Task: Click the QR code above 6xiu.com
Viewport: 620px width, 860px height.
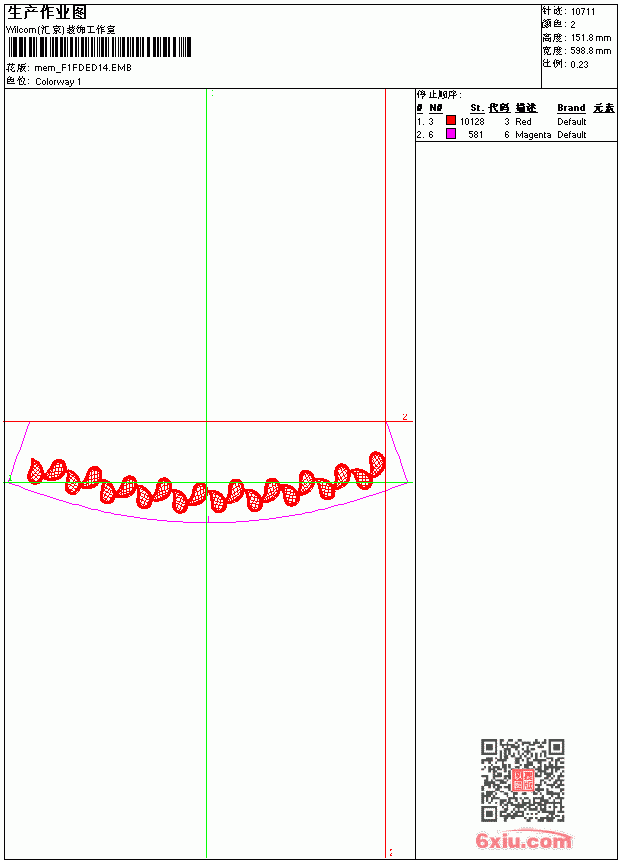Action: click(x=523, y=780)
